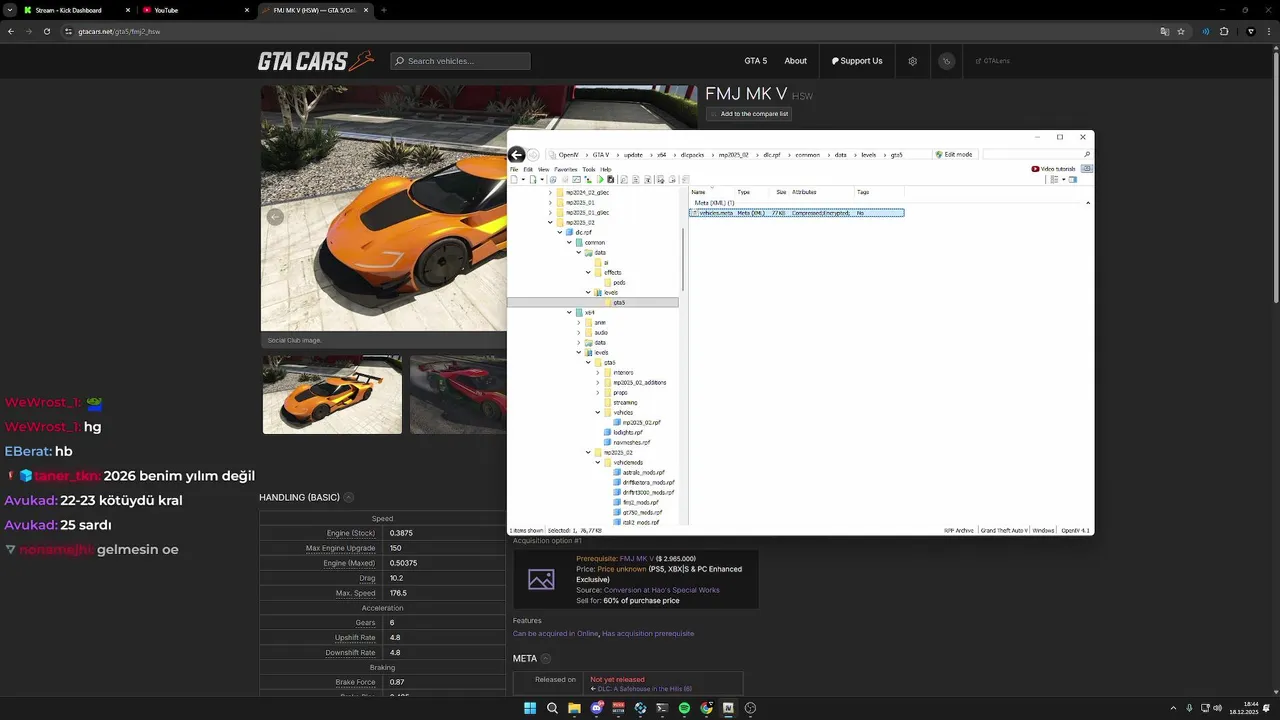This screenshot has width=1280, height=720.
Task: Open the GTA 5 nav link
Action: tap(756, 61)
